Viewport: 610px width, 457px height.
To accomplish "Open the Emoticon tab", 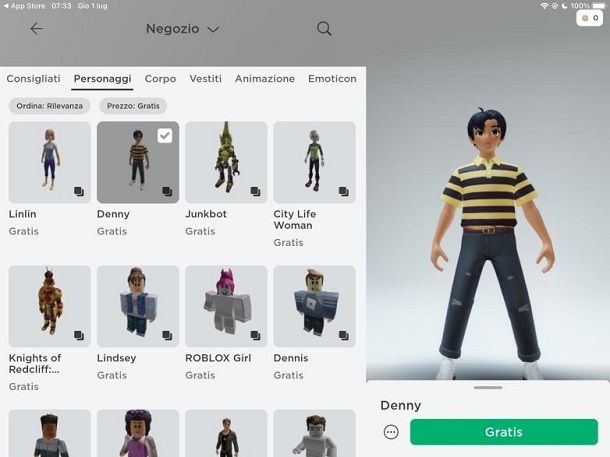I will click(x=332, y=79).
